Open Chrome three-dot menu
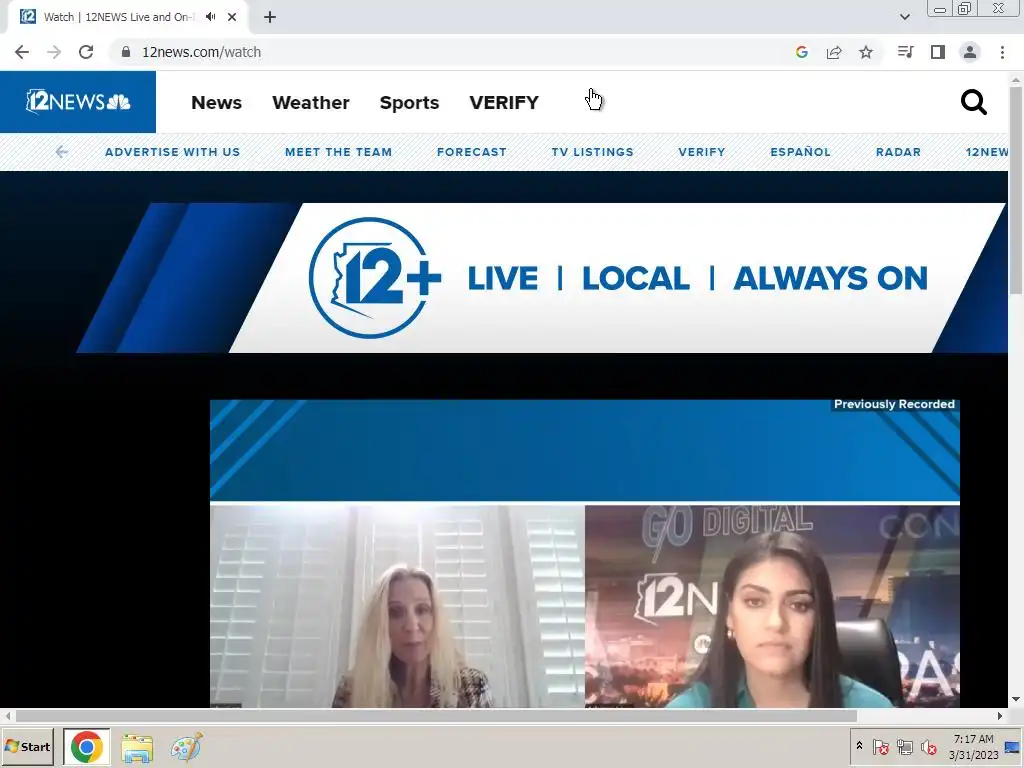1024x768 pixels. pyautogui.click(x=1002, y=52)
